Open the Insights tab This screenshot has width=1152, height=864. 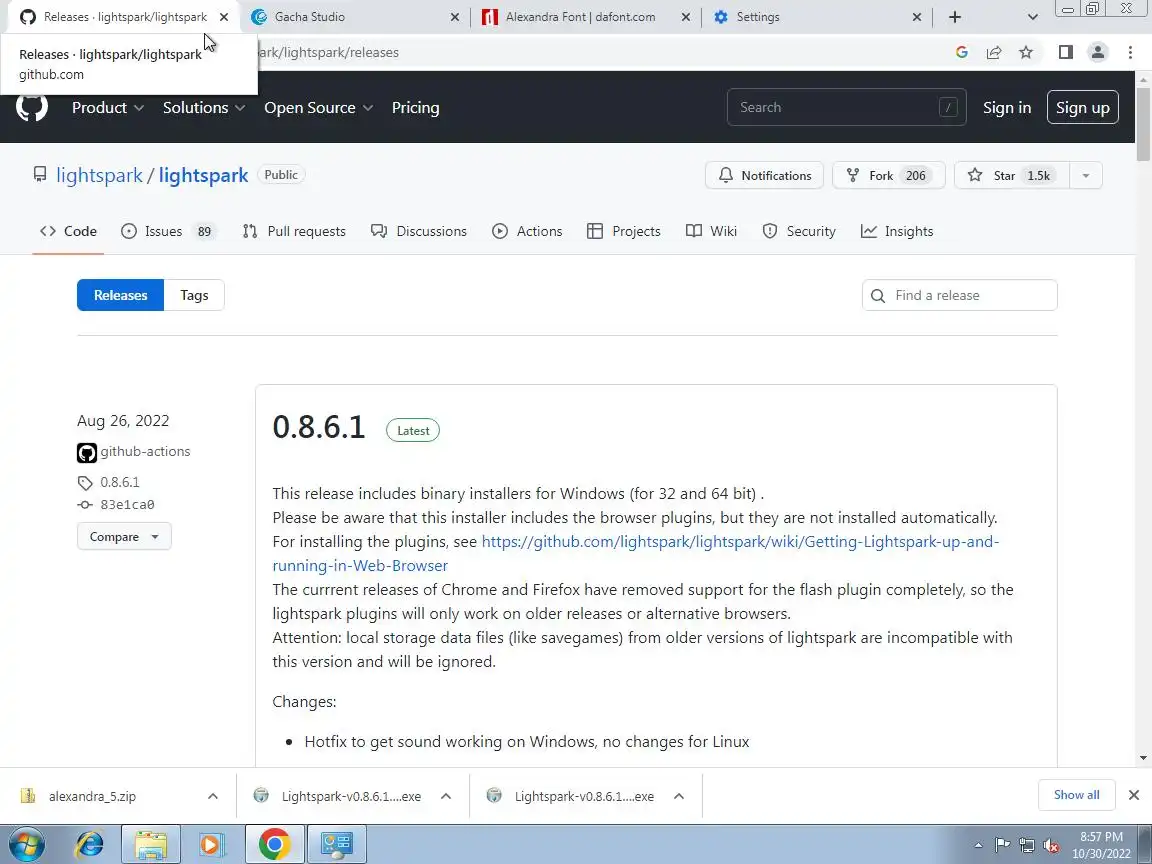[x=897, y=231]
